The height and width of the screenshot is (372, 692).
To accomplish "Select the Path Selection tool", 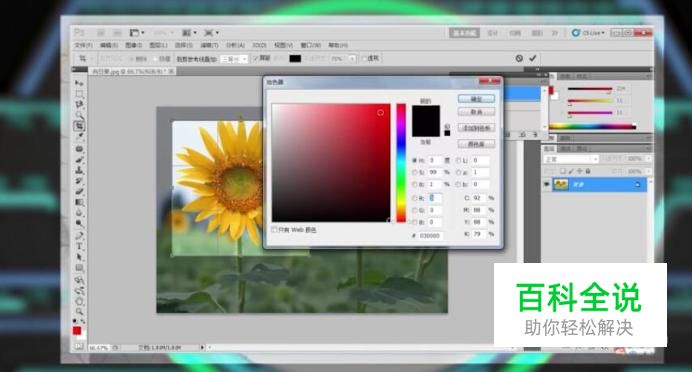I will [79, 257].
